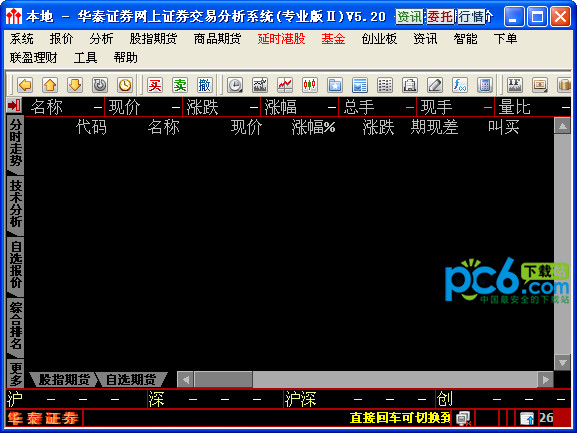Click the starred folder favorites icon
This screenshot has width=577, height=433.
pos(335,85)
